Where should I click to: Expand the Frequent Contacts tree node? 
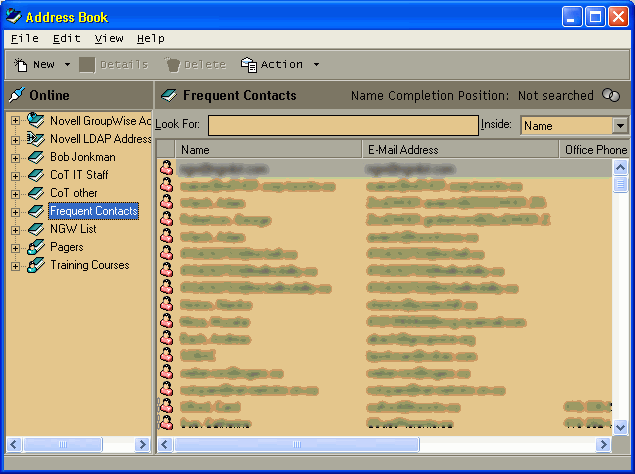coord(15,212)
